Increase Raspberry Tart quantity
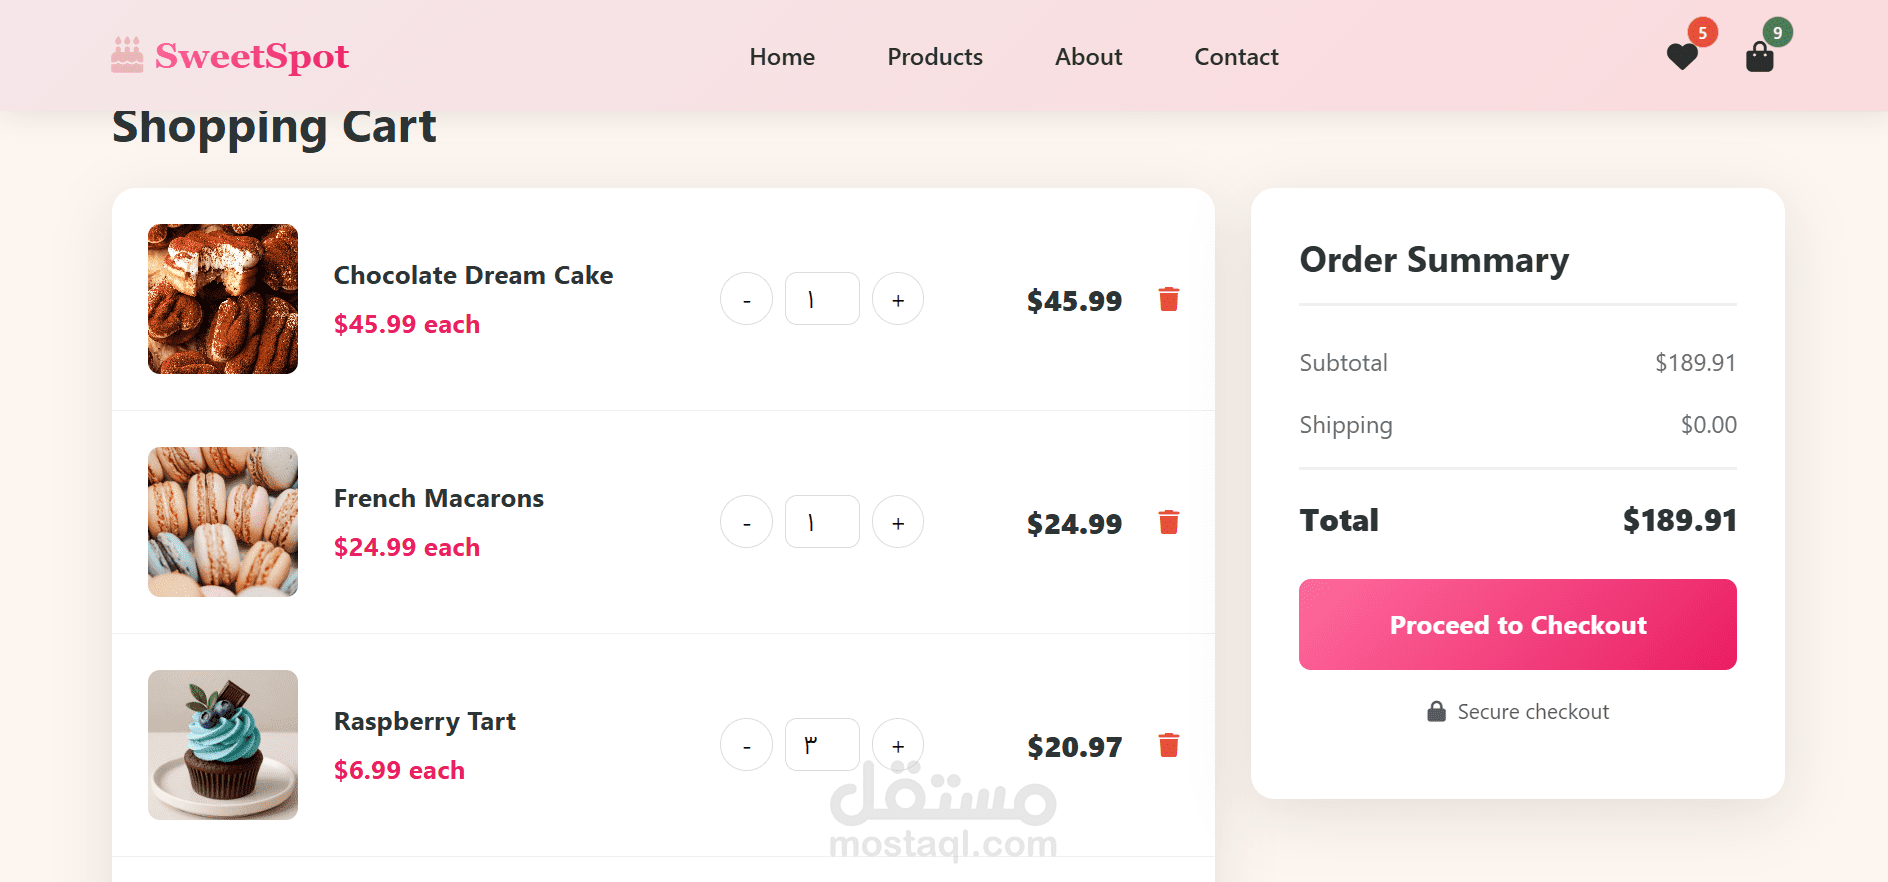The image size is (1888, 882). pos(898,745)
